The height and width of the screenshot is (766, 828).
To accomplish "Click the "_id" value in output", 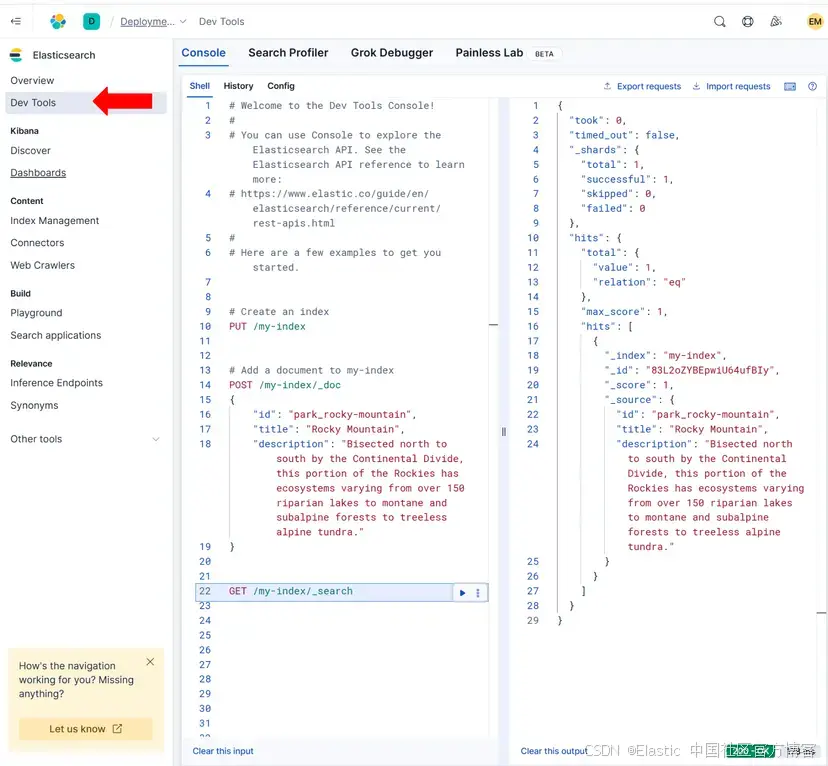I will click(712, 370).
